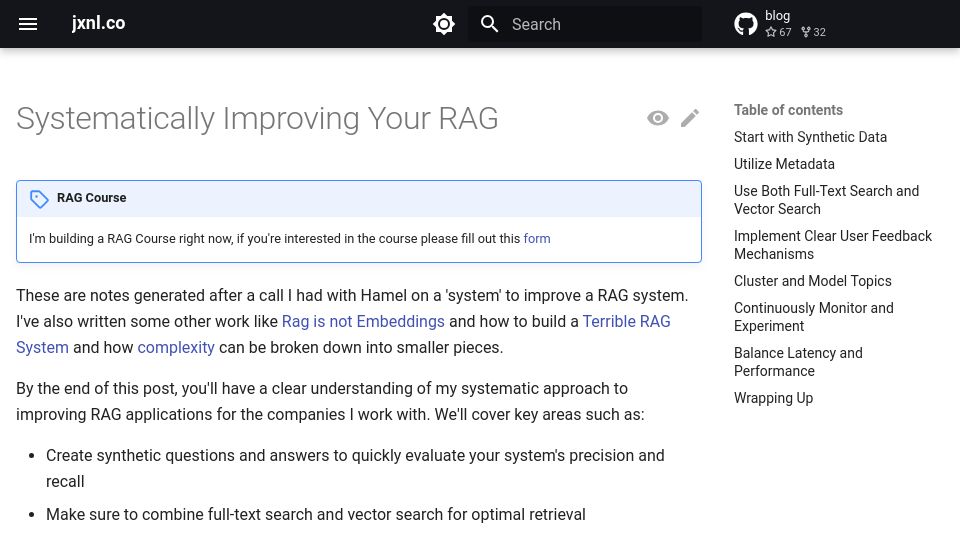960x540 pixels.
Task: Click the RAG Course admonition title
Action: tap(91, 198)
